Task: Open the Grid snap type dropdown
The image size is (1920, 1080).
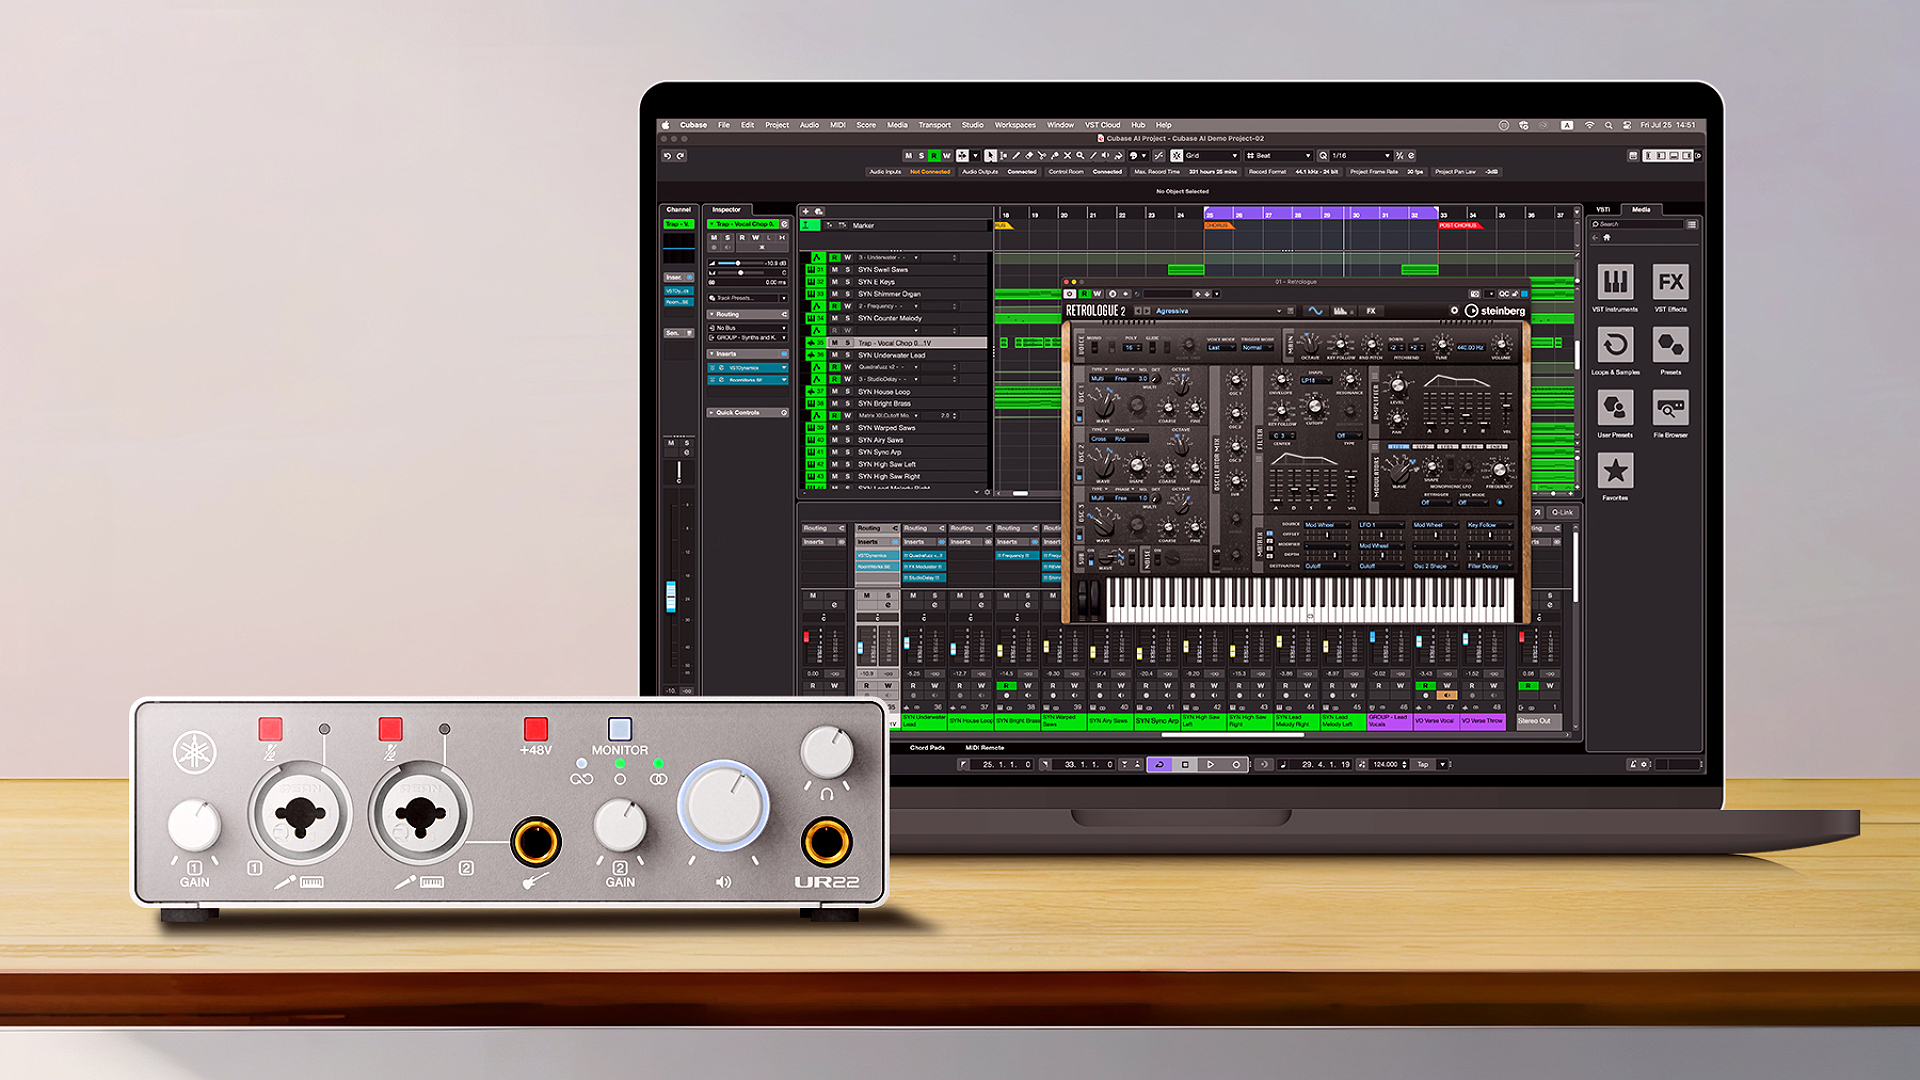Action: (1212, 156)
